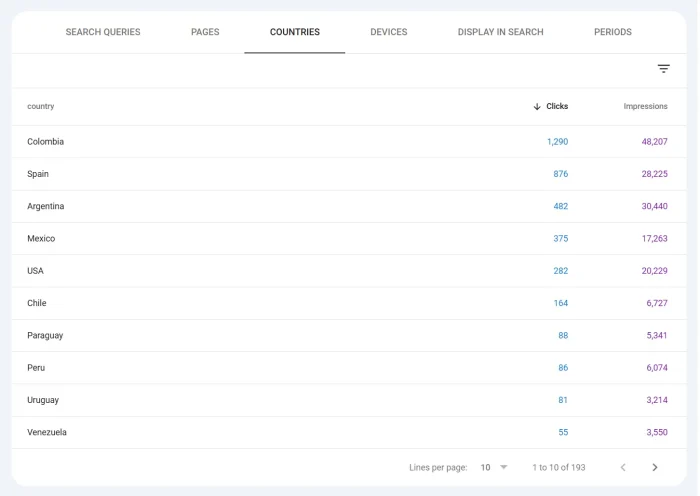Select the Argentina row
This screenshot has height=496, width=700.
[x=349, y=206]
